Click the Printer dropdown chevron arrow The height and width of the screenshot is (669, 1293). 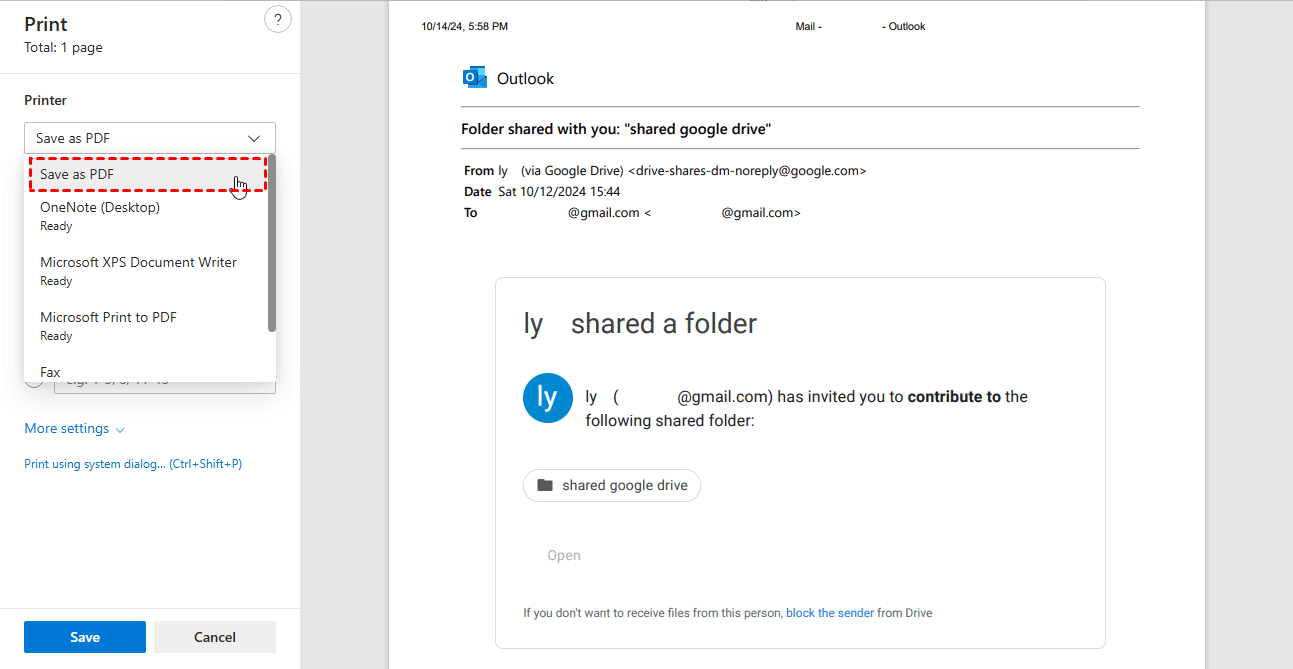tap(254, 138)
